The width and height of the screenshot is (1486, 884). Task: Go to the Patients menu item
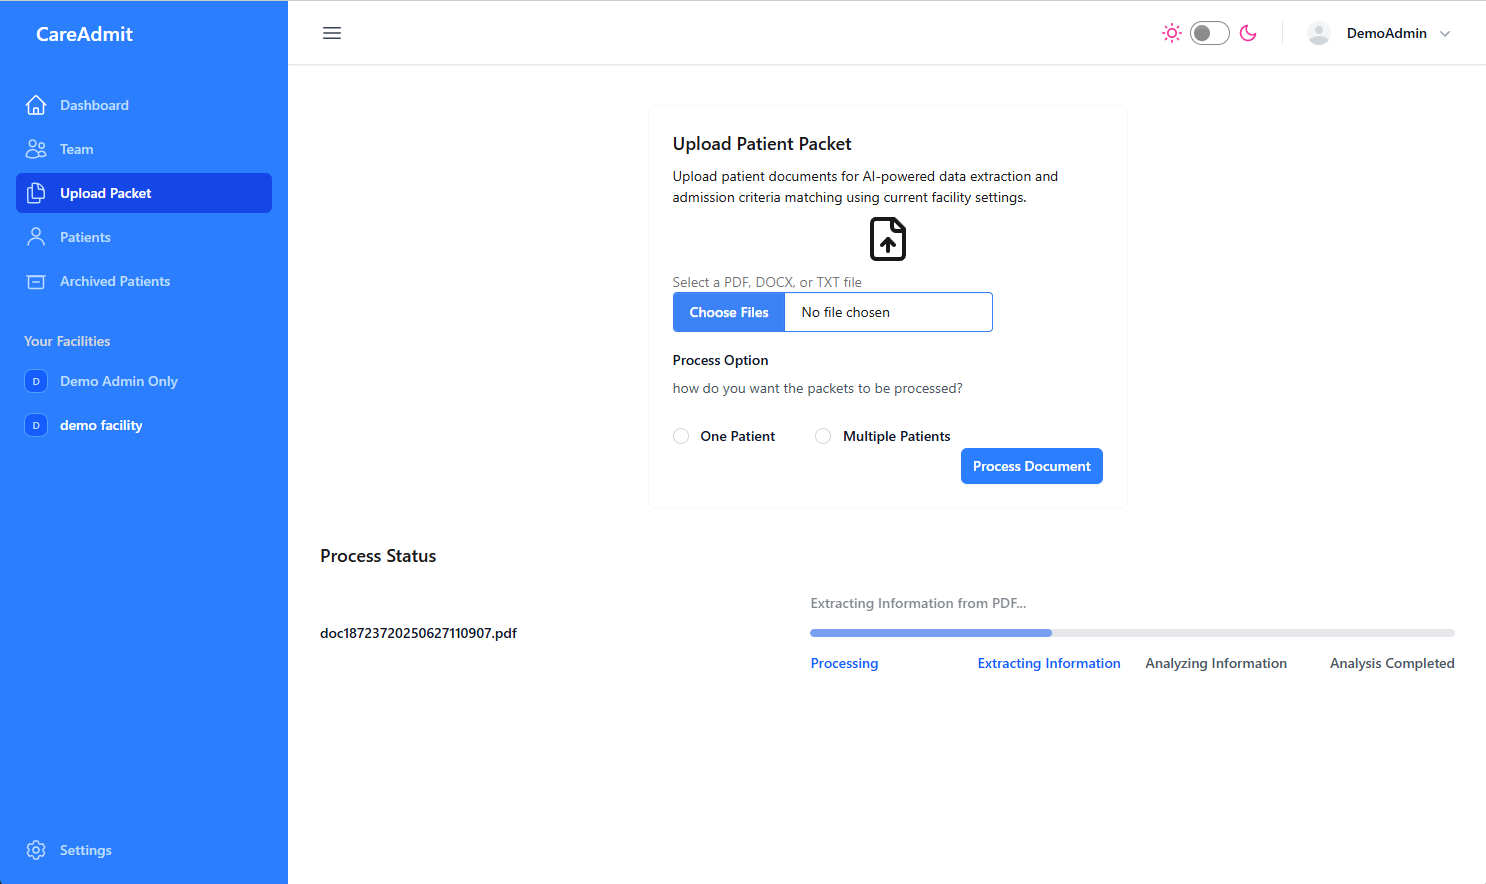click(x=85, y=237)
